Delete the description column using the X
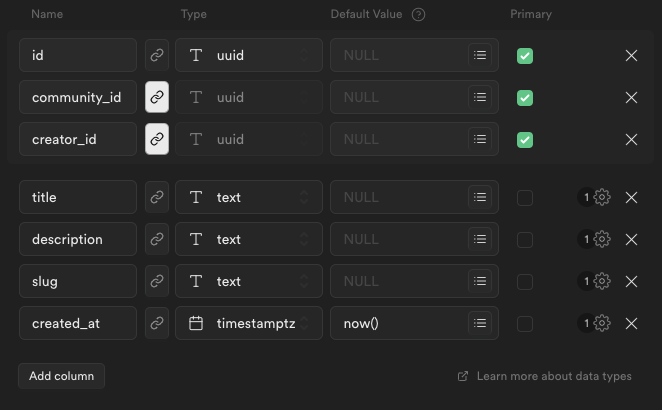This screenshot has width=662, height=410. click(x=631, y=239)
